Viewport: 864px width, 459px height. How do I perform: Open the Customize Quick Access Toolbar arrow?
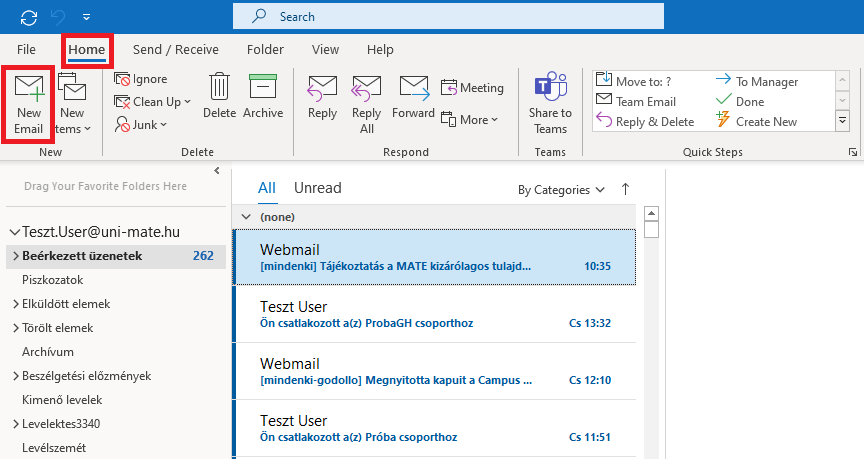[87, 17]
